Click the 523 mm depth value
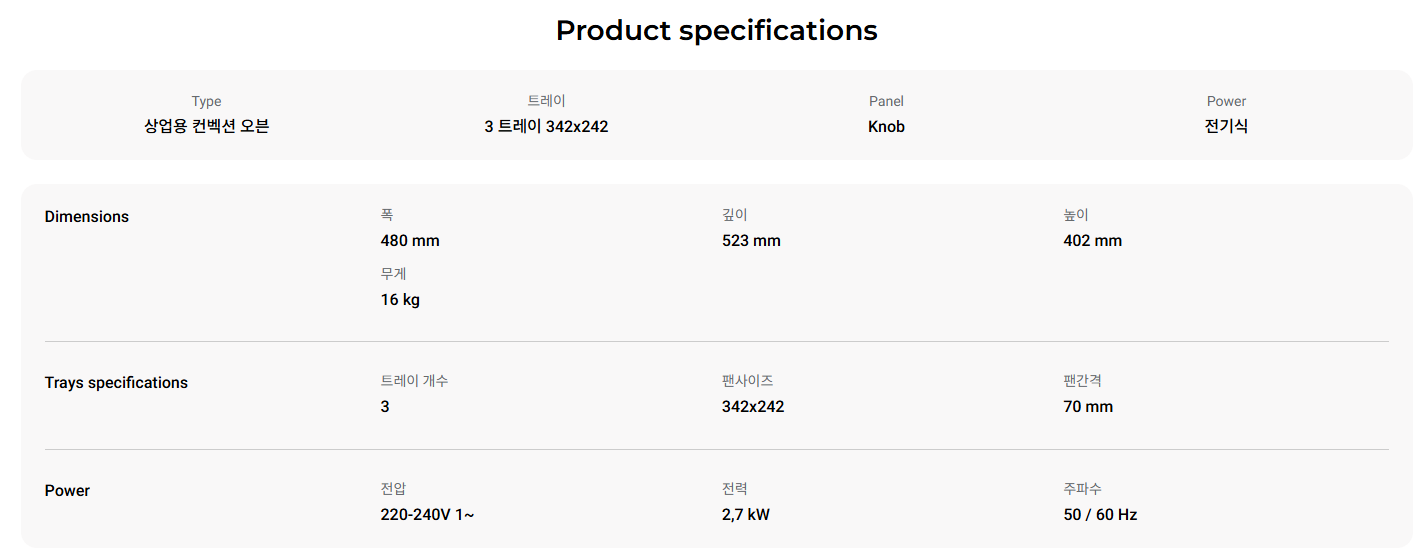The width and height of the screenshot is (1428, 553). click(x=751, y=241)
